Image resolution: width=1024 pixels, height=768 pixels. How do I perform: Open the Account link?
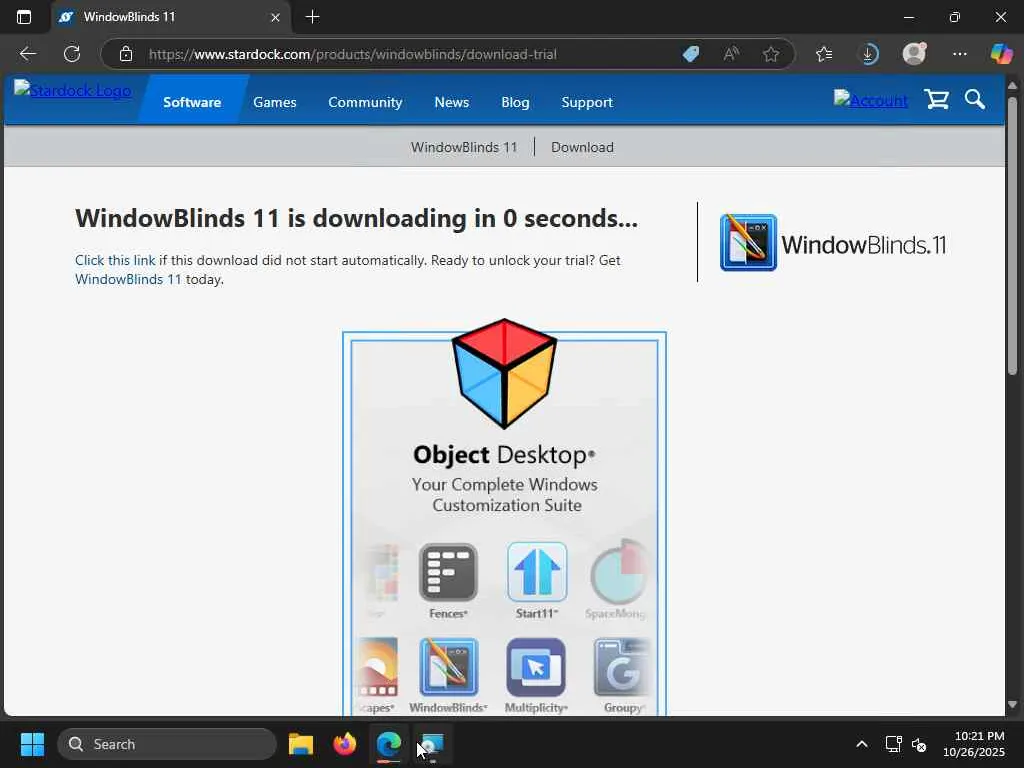(x=871, y=99)
